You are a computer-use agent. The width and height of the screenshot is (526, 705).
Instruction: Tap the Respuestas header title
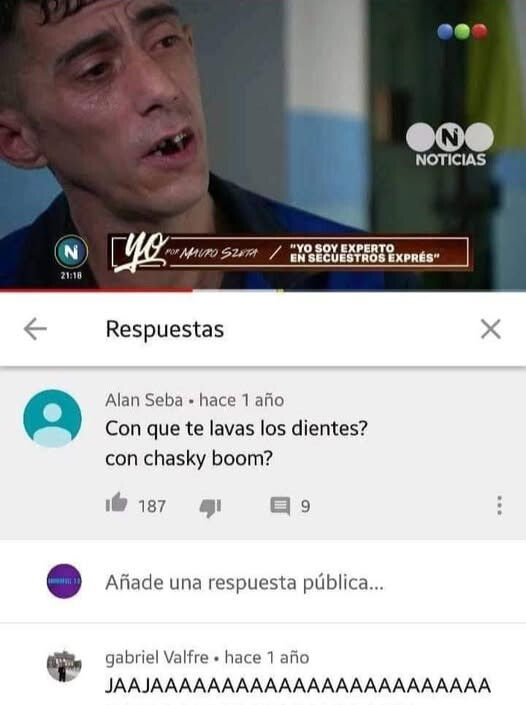(x=165, y=329)
